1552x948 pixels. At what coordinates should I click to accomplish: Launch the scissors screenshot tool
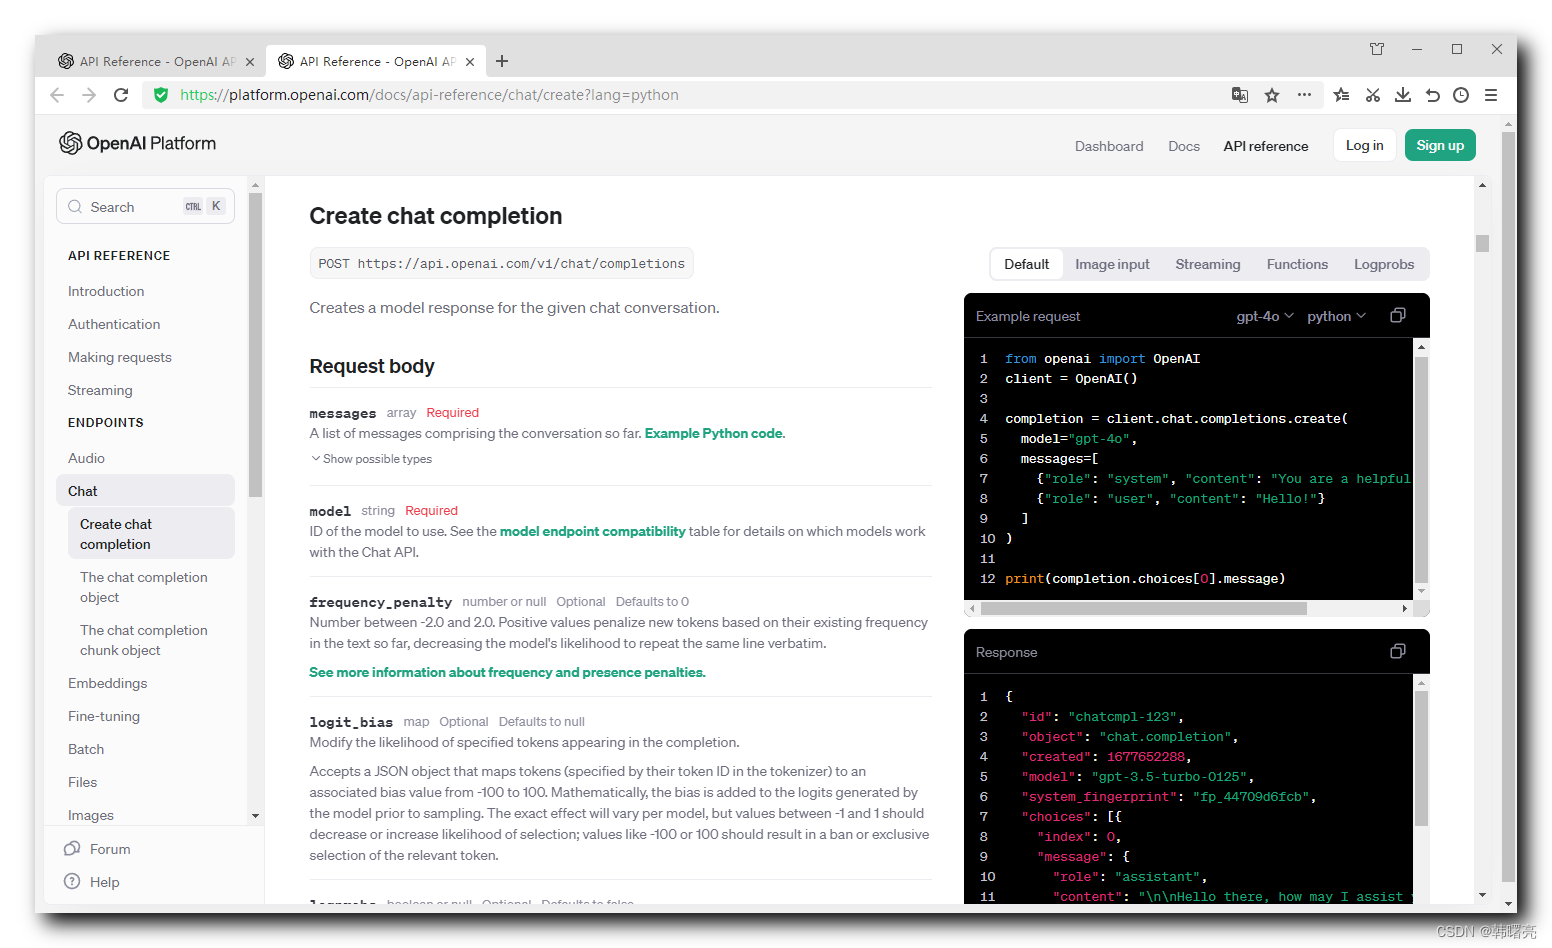(1373, 95)
